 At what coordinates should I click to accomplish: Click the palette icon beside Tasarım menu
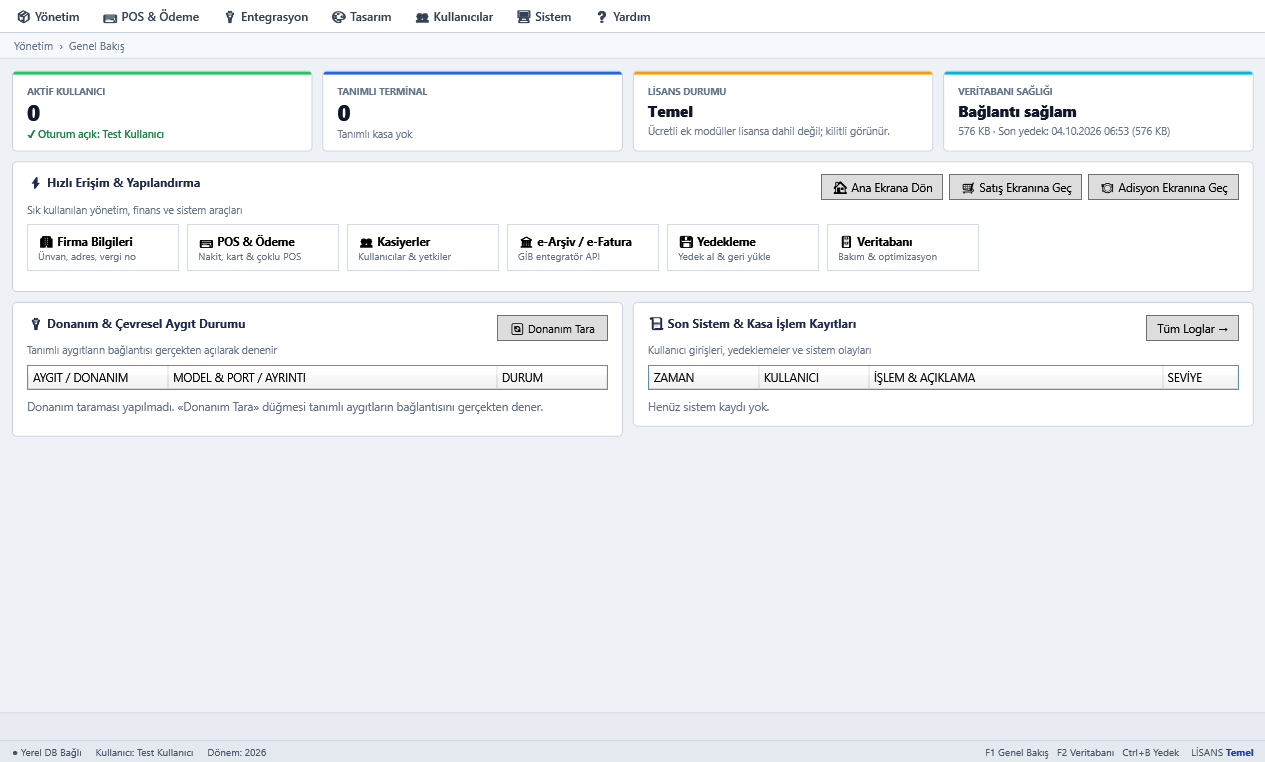pyautogui.click(x=338, y=17)
